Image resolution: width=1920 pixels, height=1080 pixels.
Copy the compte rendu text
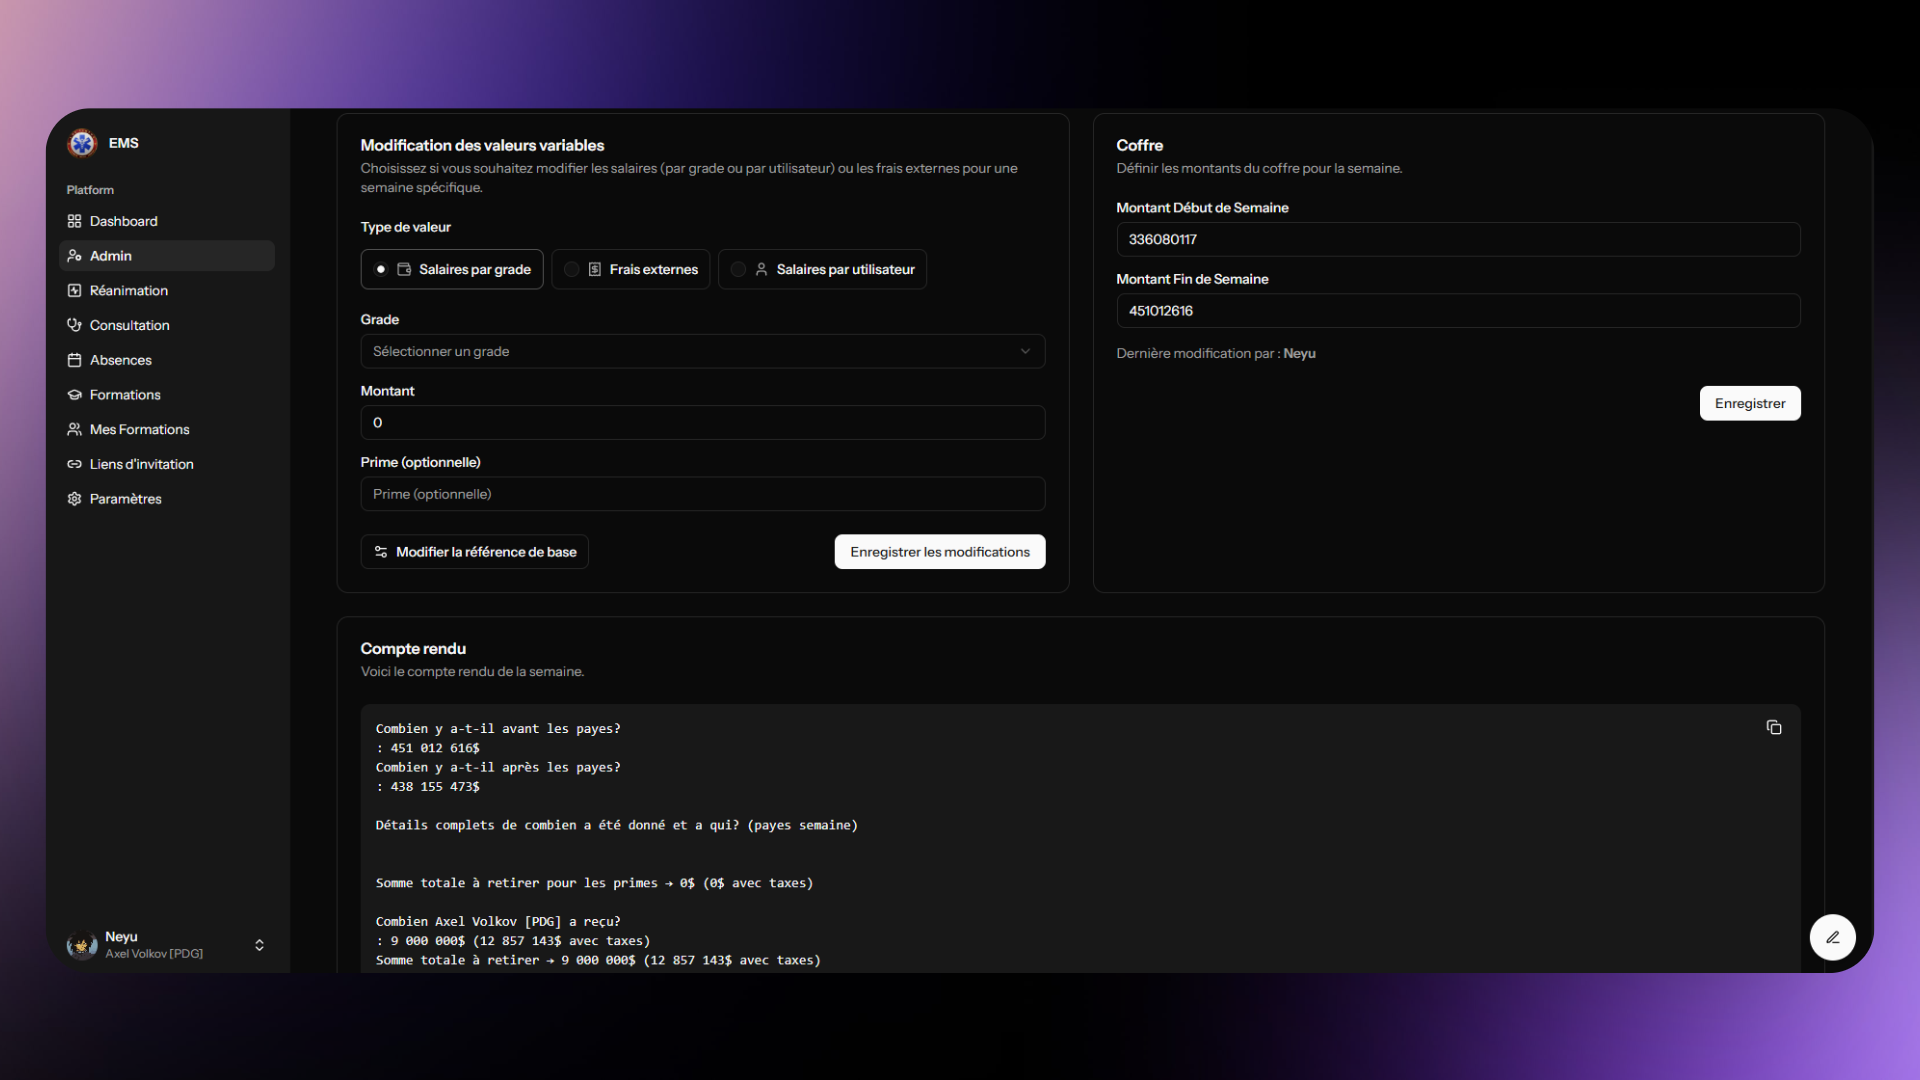point(1773,727)
